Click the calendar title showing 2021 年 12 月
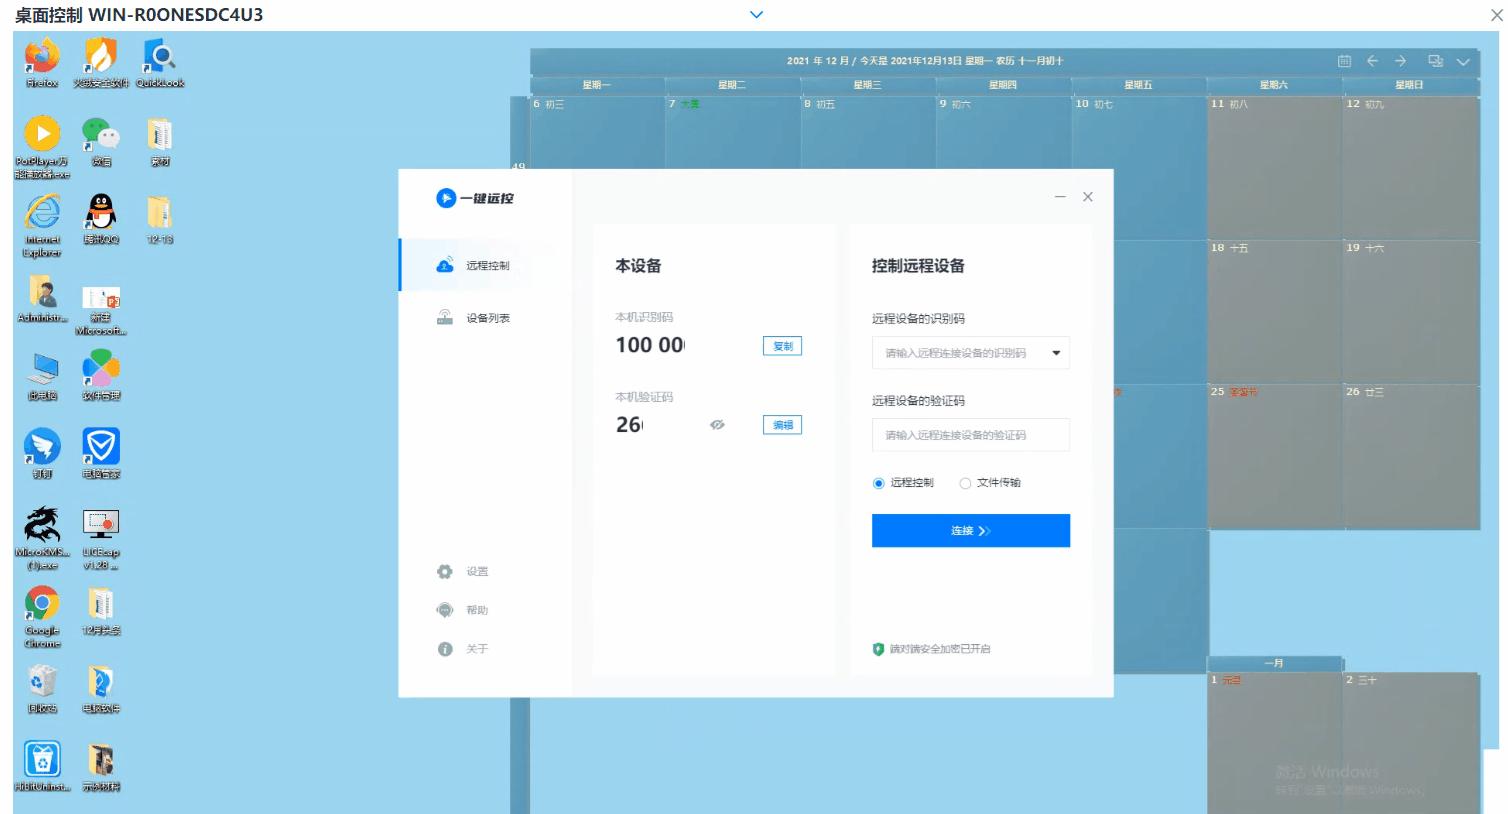 tap(925, 61)
